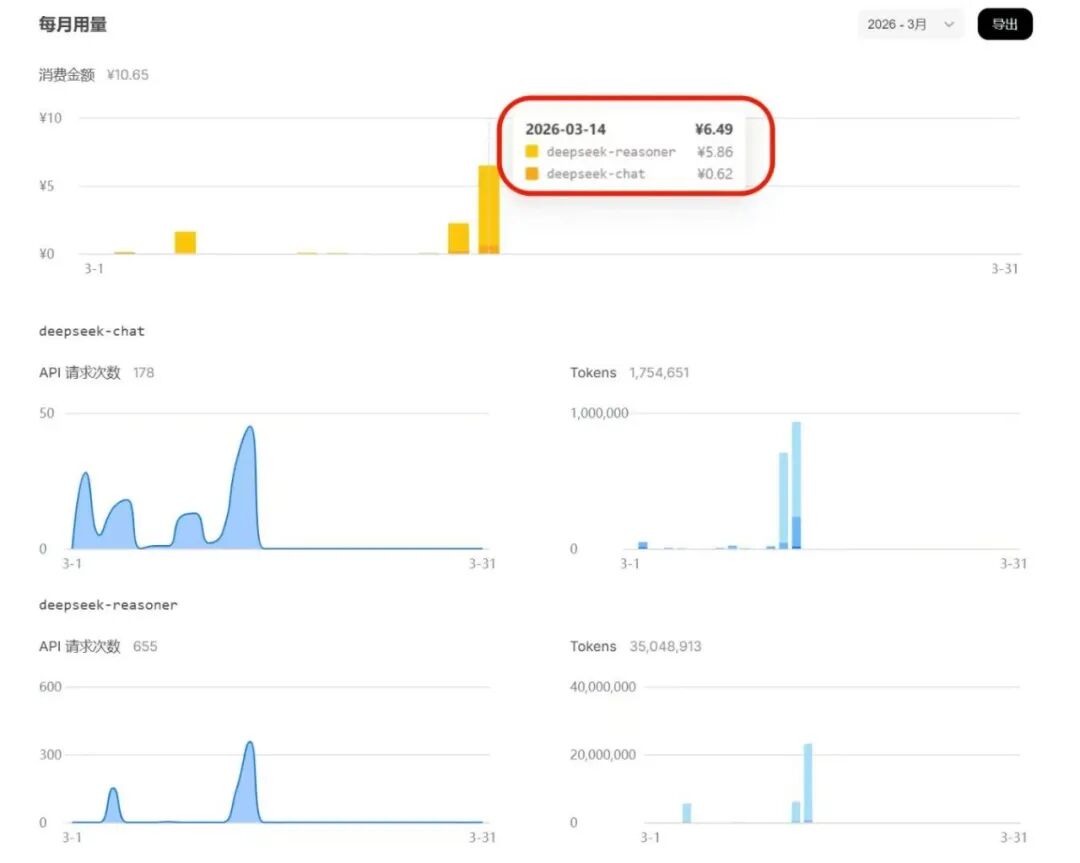
Task: Click the orange deepseek-chat swatch in tooltip
Action: tap(532, 174)
